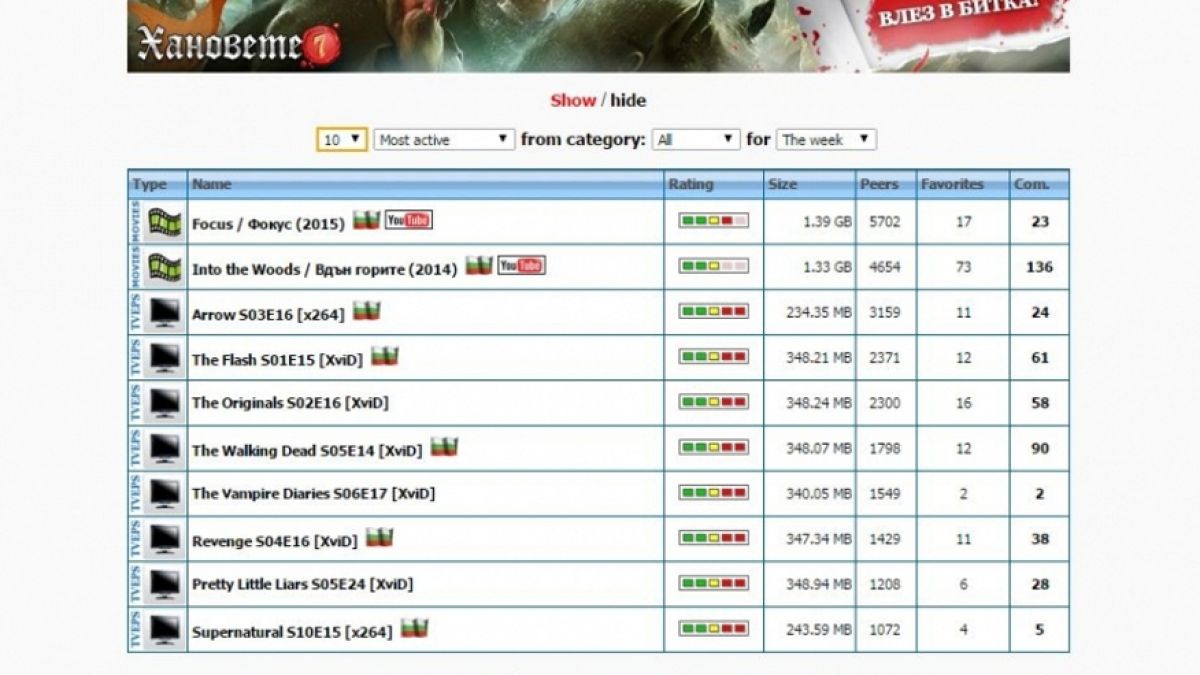1200x675 pixels.
Task: Click the rating bar for Supernatural S10E15
Action: click(x=713, y=629)
